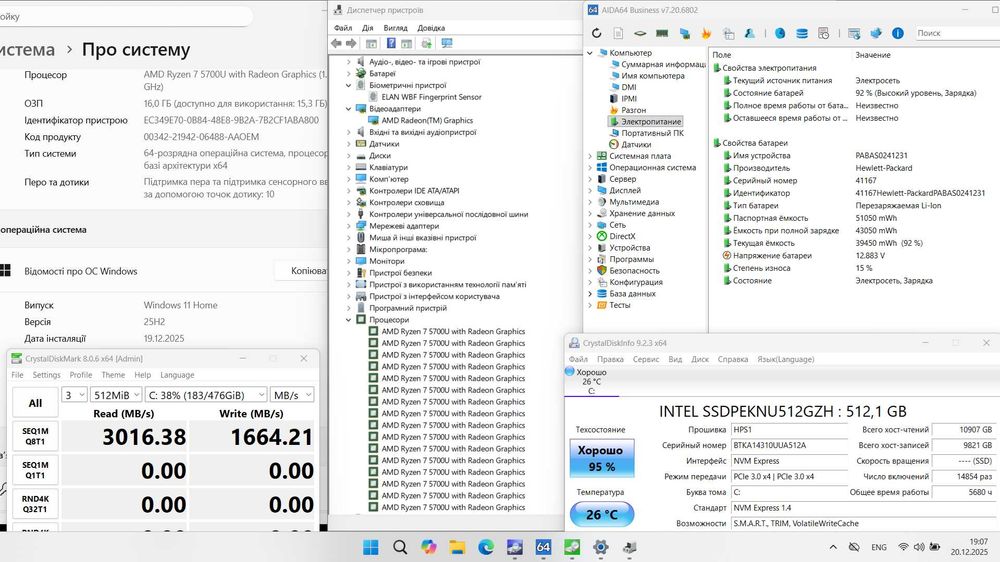Open CrystalDiskMark test count dropdown
Viewport: 1000px width, 562px height.
pyautogui.click(x=74, y=395)
